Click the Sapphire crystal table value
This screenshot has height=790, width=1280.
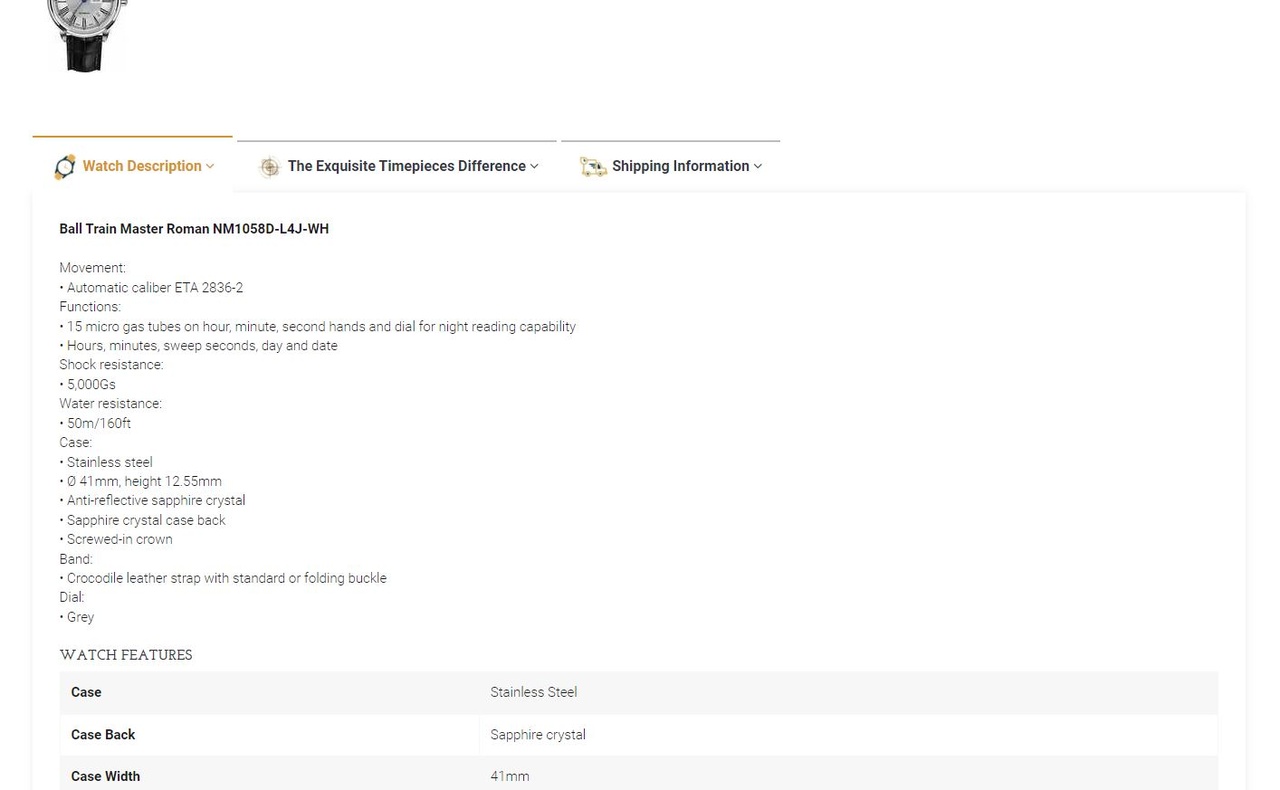pyautogui.click(x=537, y=735)
